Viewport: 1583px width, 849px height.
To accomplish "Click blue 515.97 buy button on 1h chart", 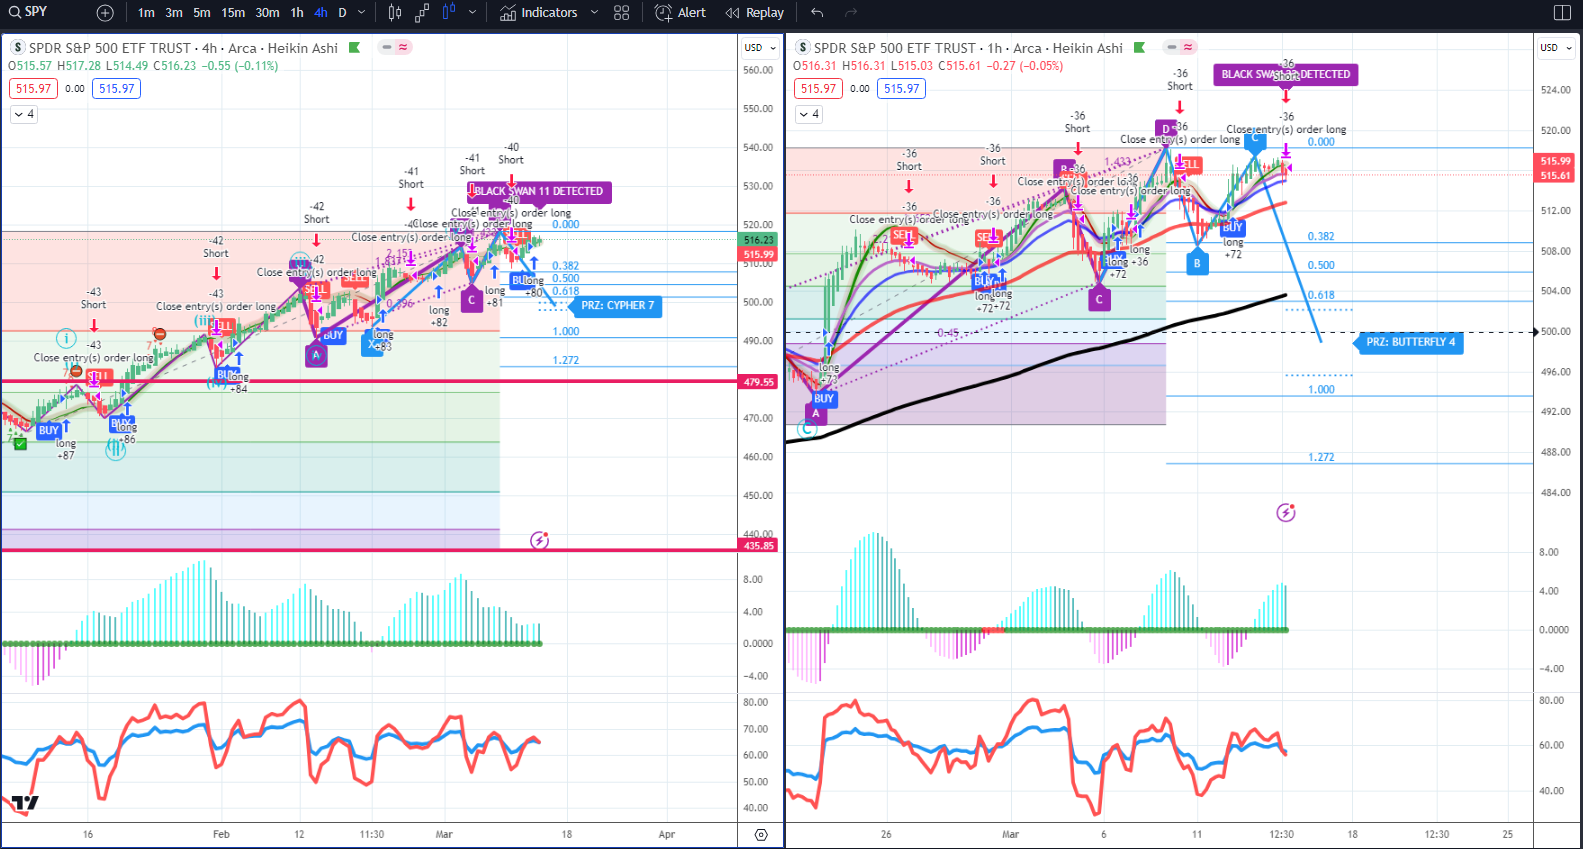I will tap(902, 89).
